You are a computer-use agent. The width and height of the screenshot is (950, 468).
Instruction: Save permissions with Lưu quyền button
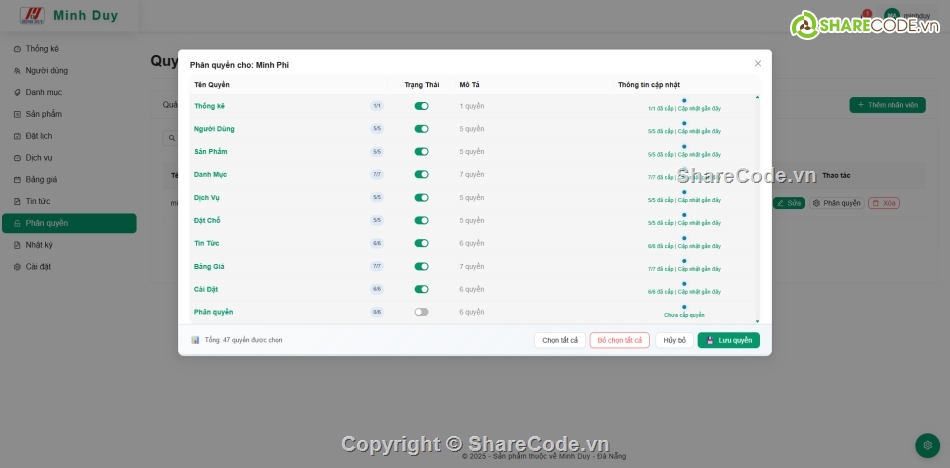pos(728,340)
